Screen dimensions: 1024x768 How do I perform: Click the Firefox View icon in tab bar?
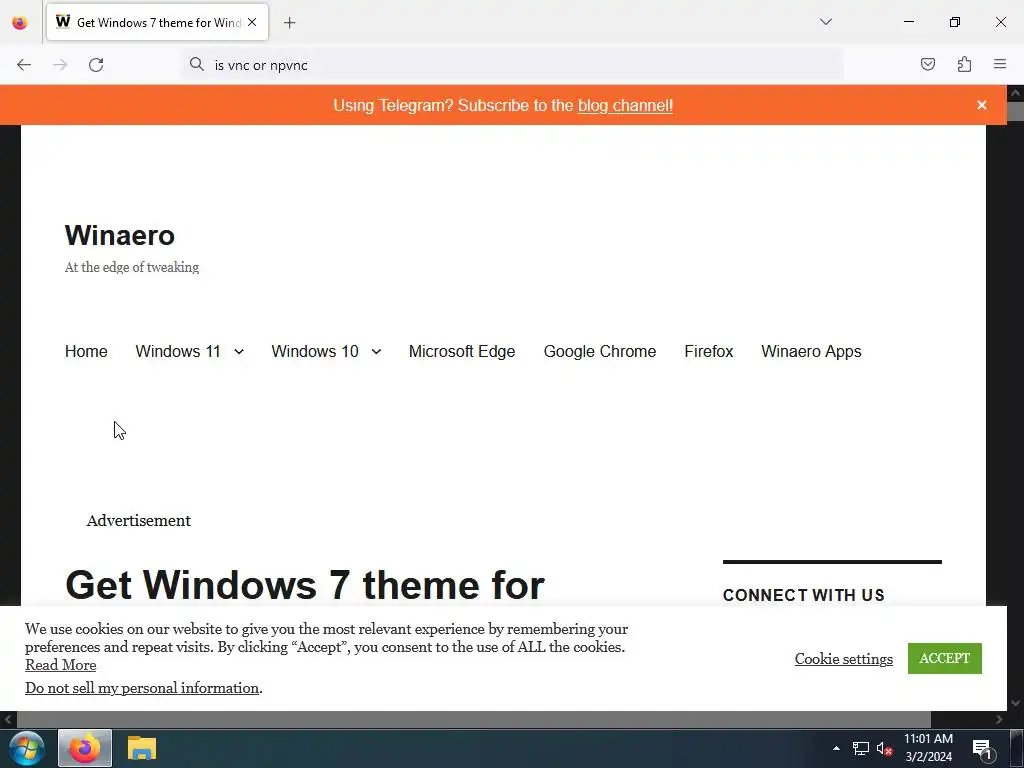click(x=20, y=23)
